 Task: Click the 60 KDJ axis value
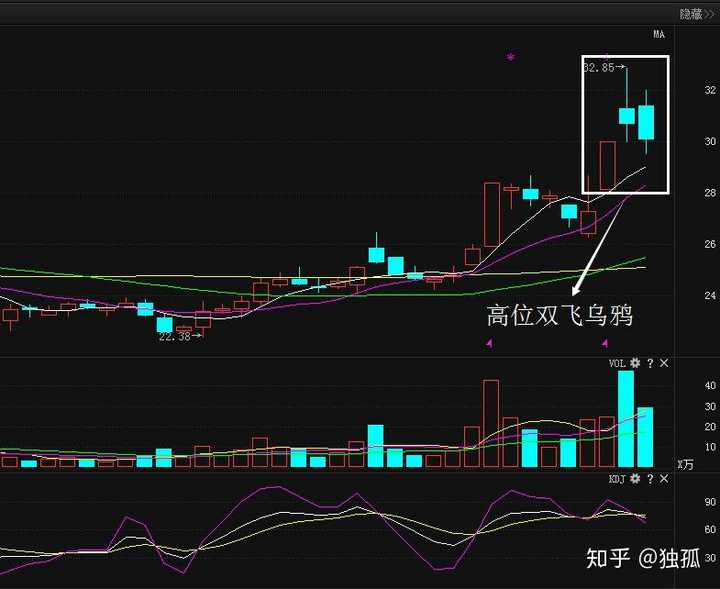710,530
